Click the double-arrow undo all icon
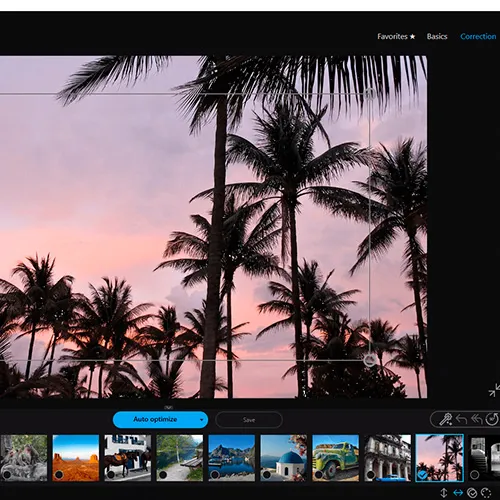500x500 pixels. tap(477, 419)
